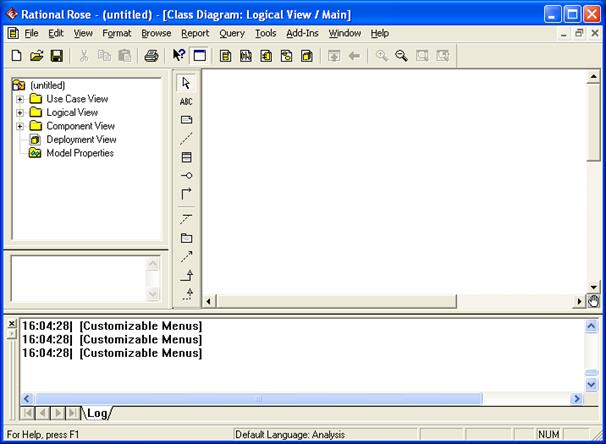Image resolution: width=606 pixels, height=444 pixels.
Task: Open the Query menu
Action: (232, 33)
